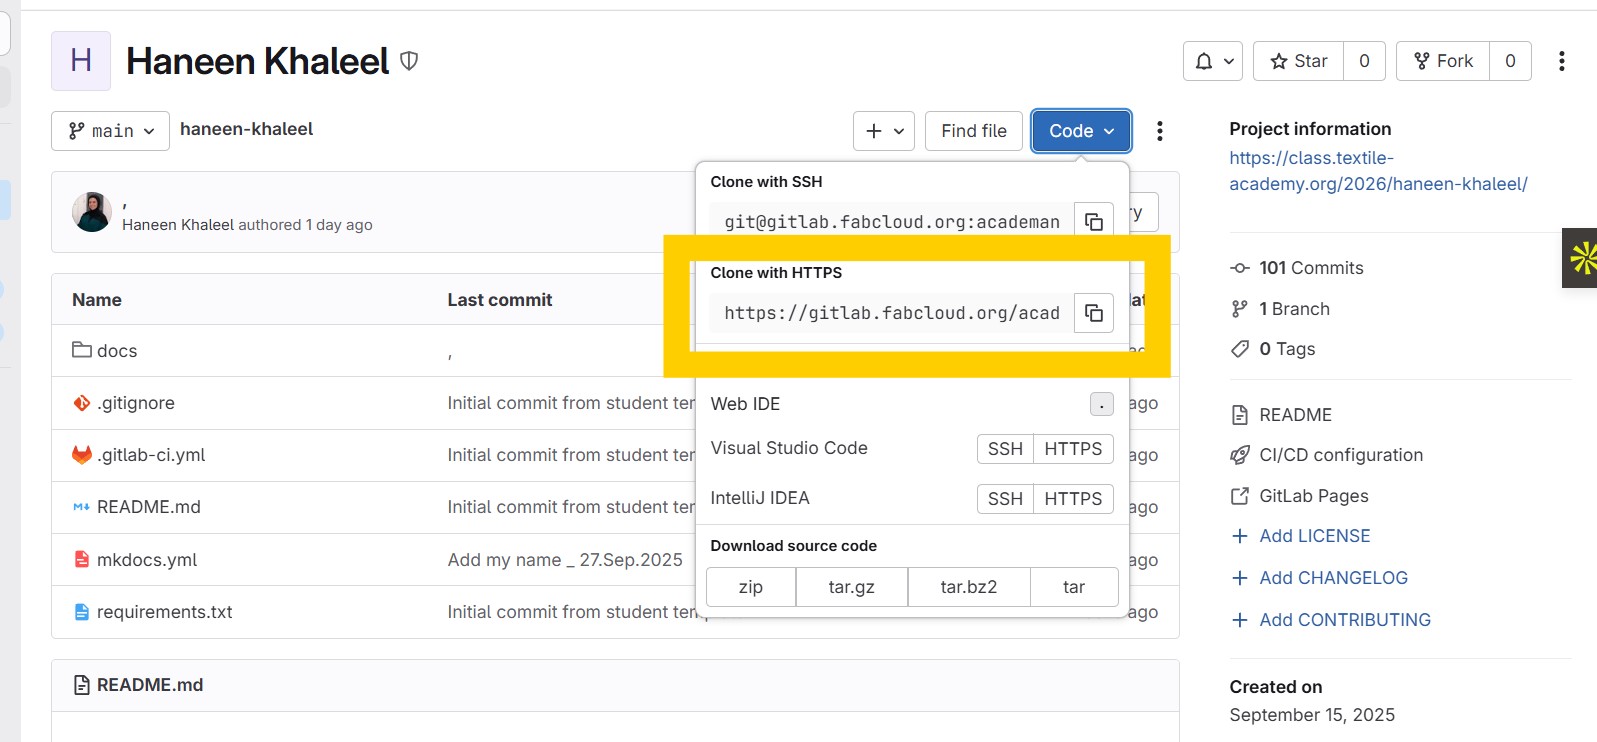Viewport: 1597px width, 742px height.
Task: Click the HTTPS clone URL field
Action: pyautogui.click(x=890, y=313)
